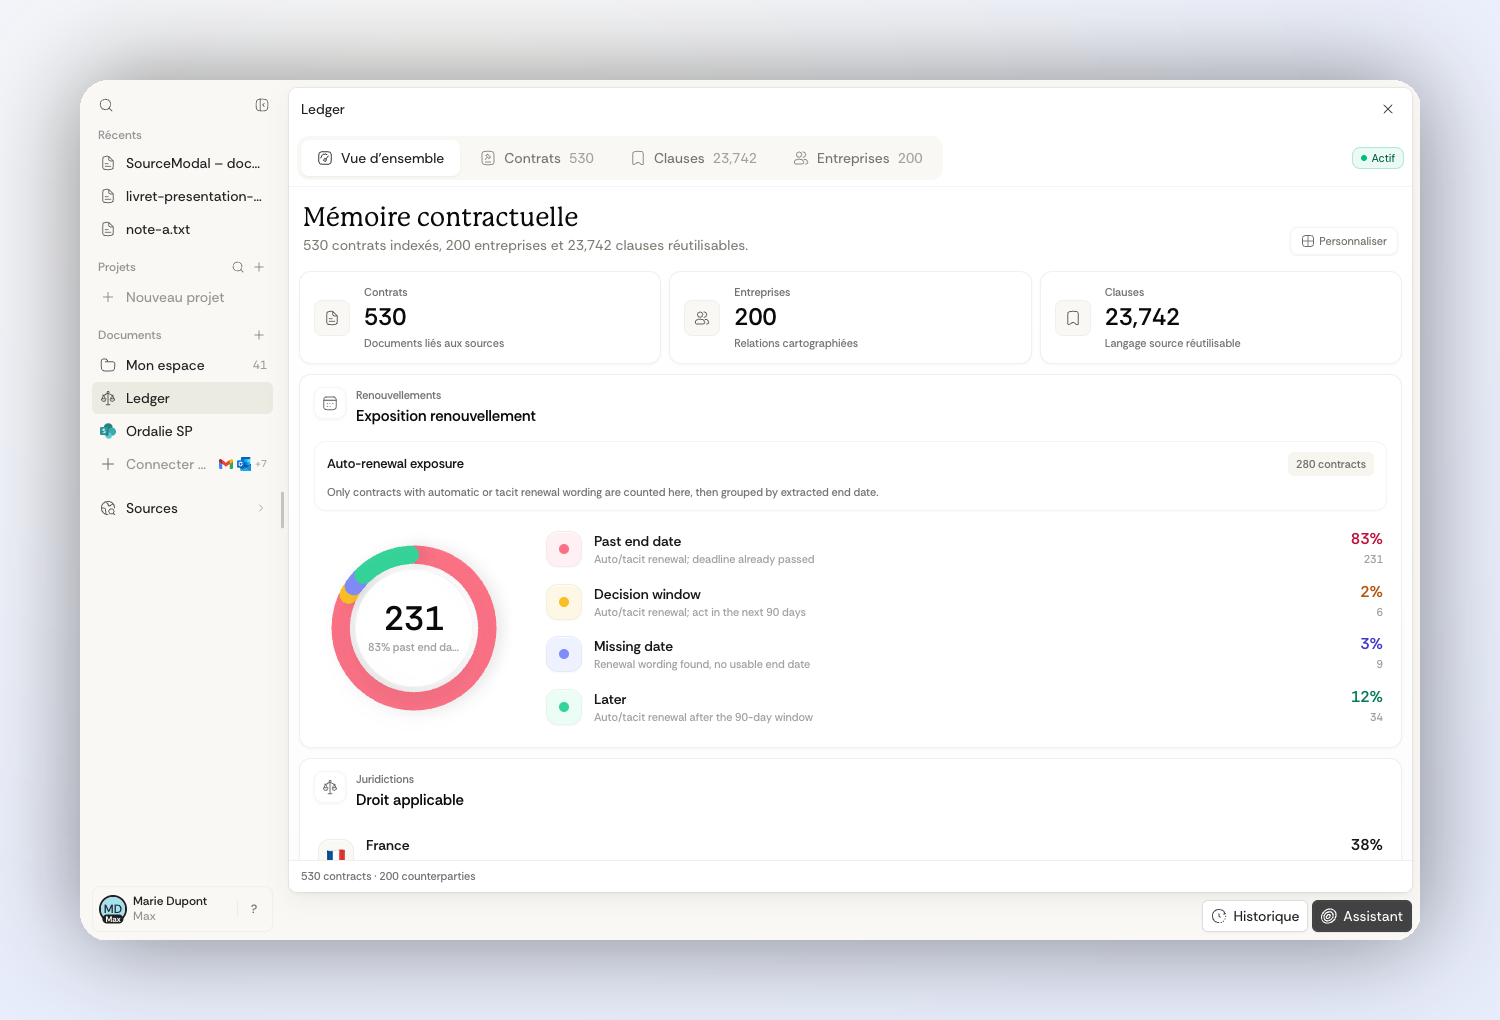Image resolution: width=1500 pixels, height=1020 pixels.
Task: Open the help question mark button
Action: (254, 909)
